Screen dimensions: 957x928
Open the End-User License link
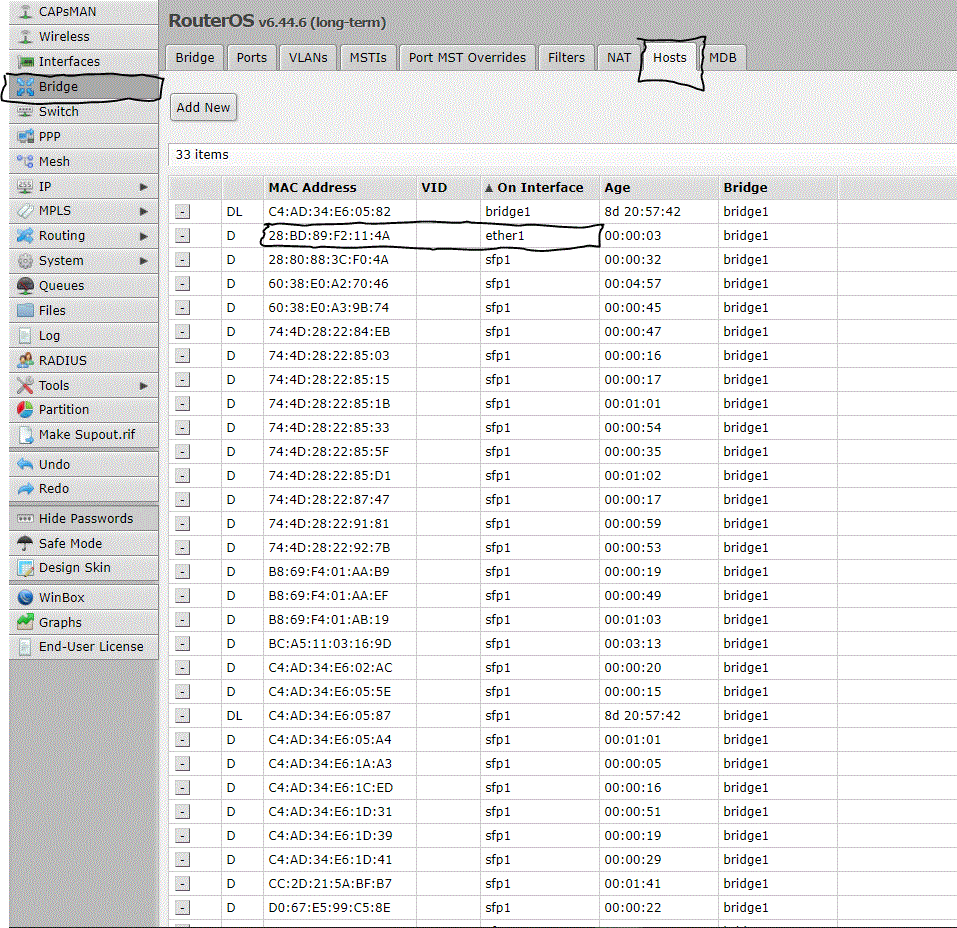(90, 647)
